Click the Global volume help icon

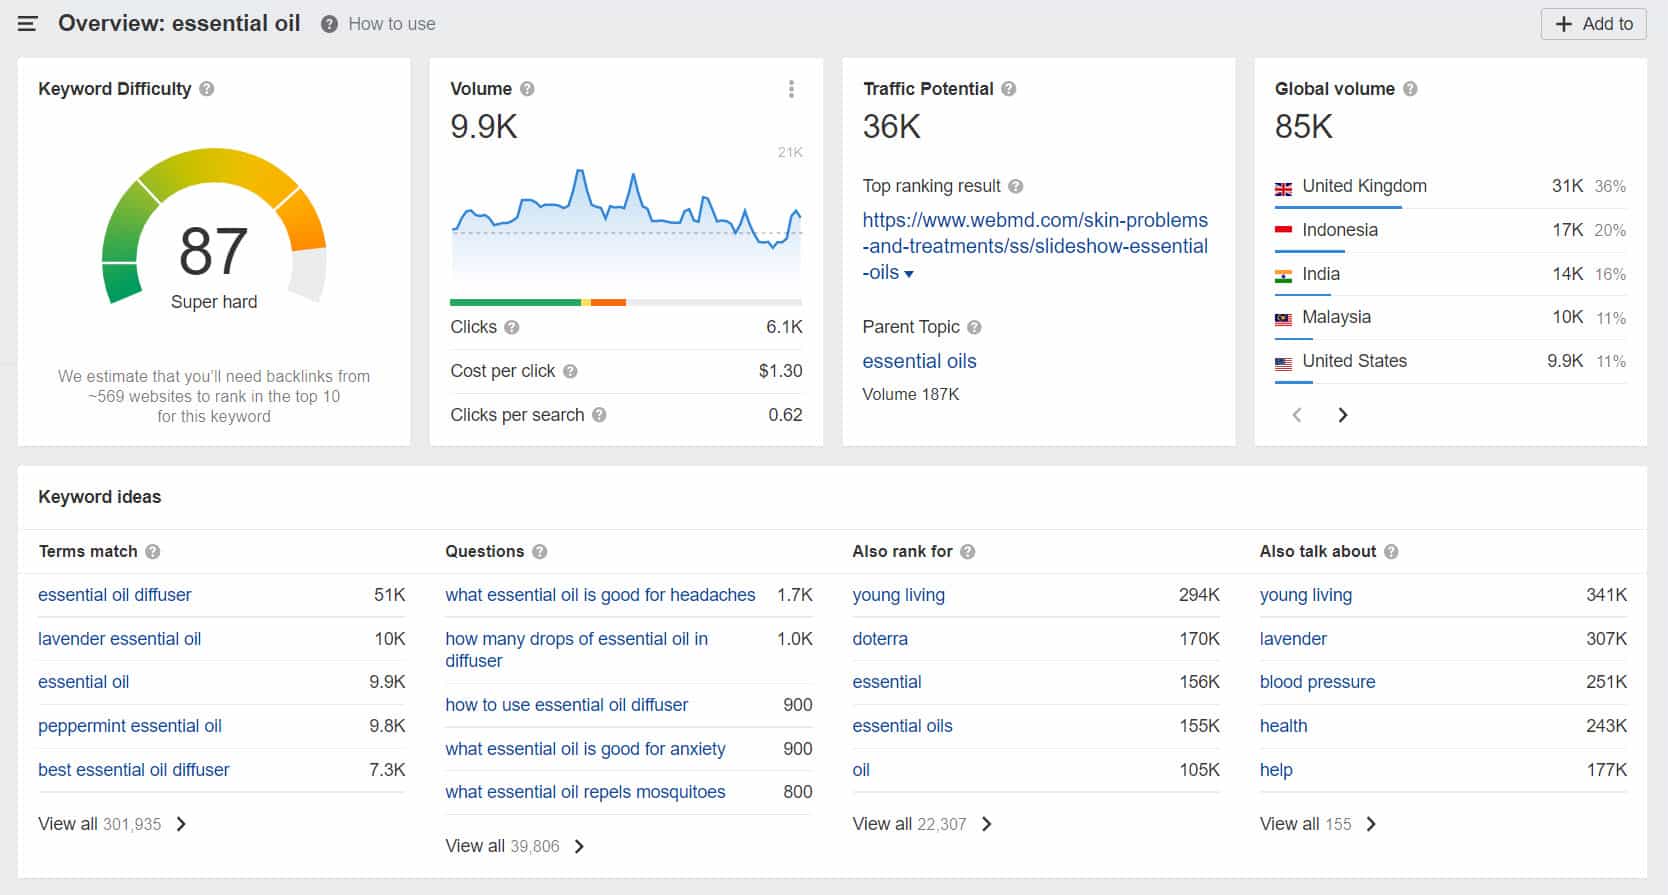[1410, 89]
